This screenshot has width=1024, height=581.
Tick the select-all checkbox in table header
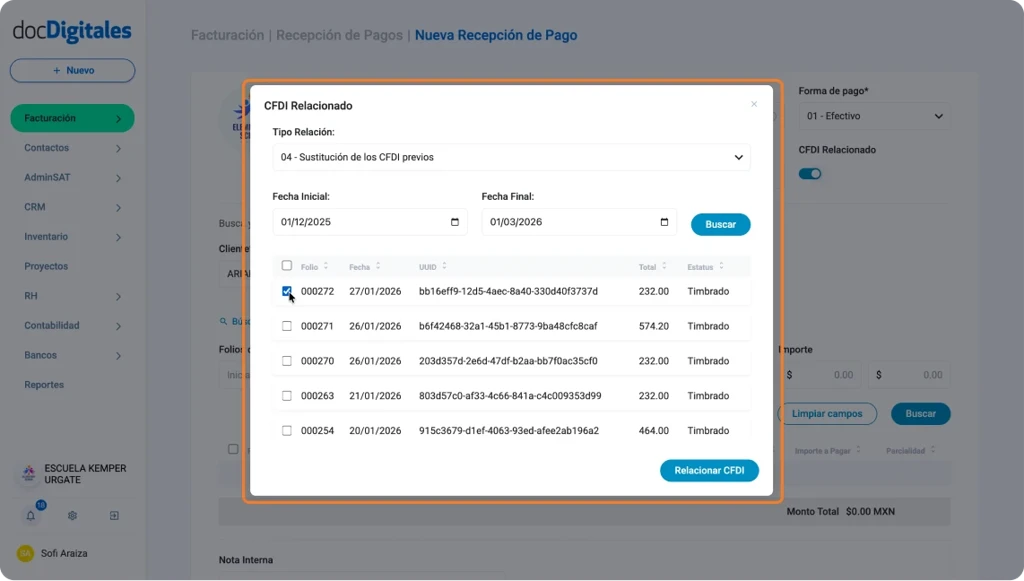coord(287,266)
